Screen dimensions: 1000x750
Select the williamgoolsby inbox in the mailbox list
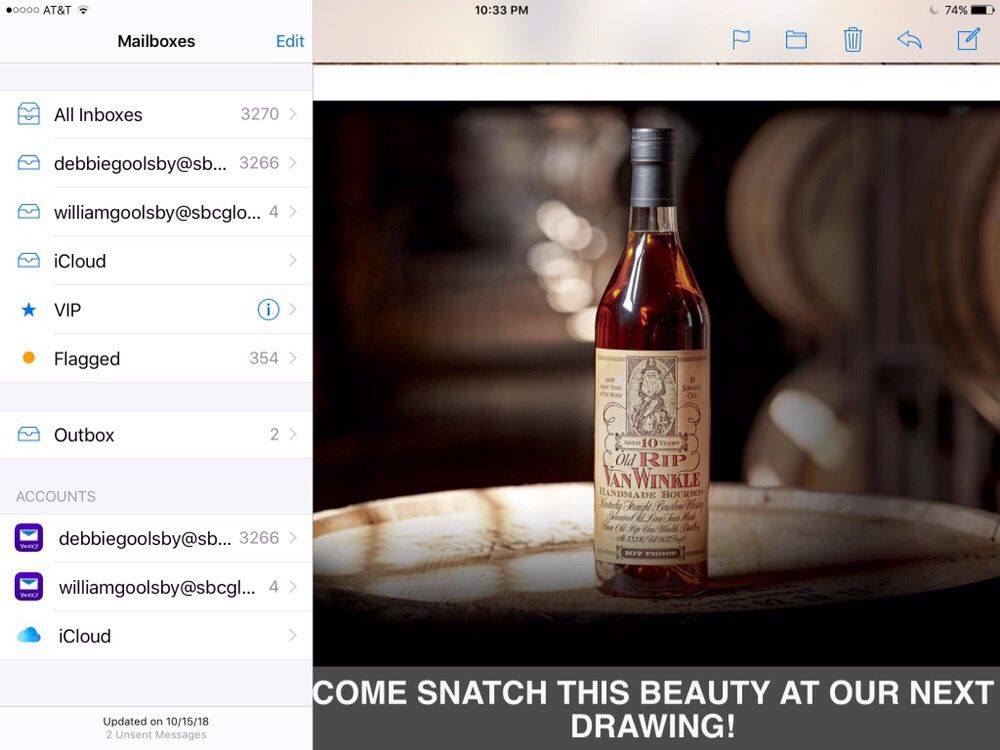[150, 212]
